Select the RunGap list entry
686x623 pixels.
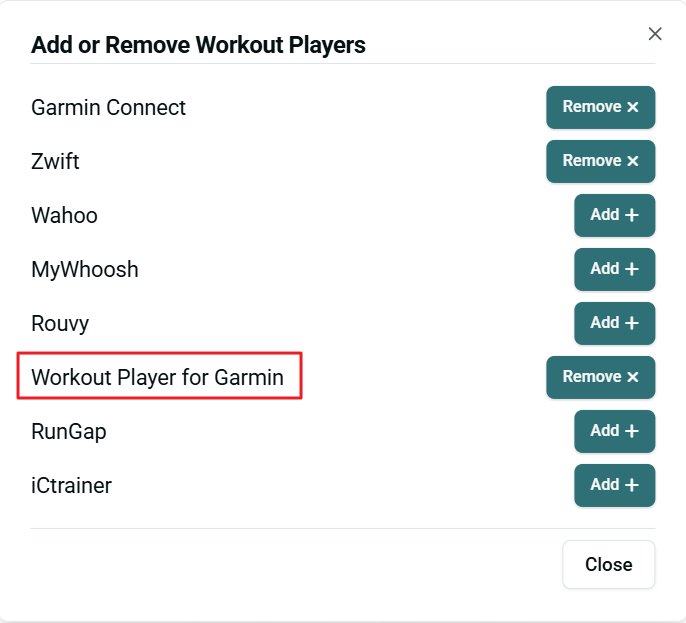coord(68,431)
